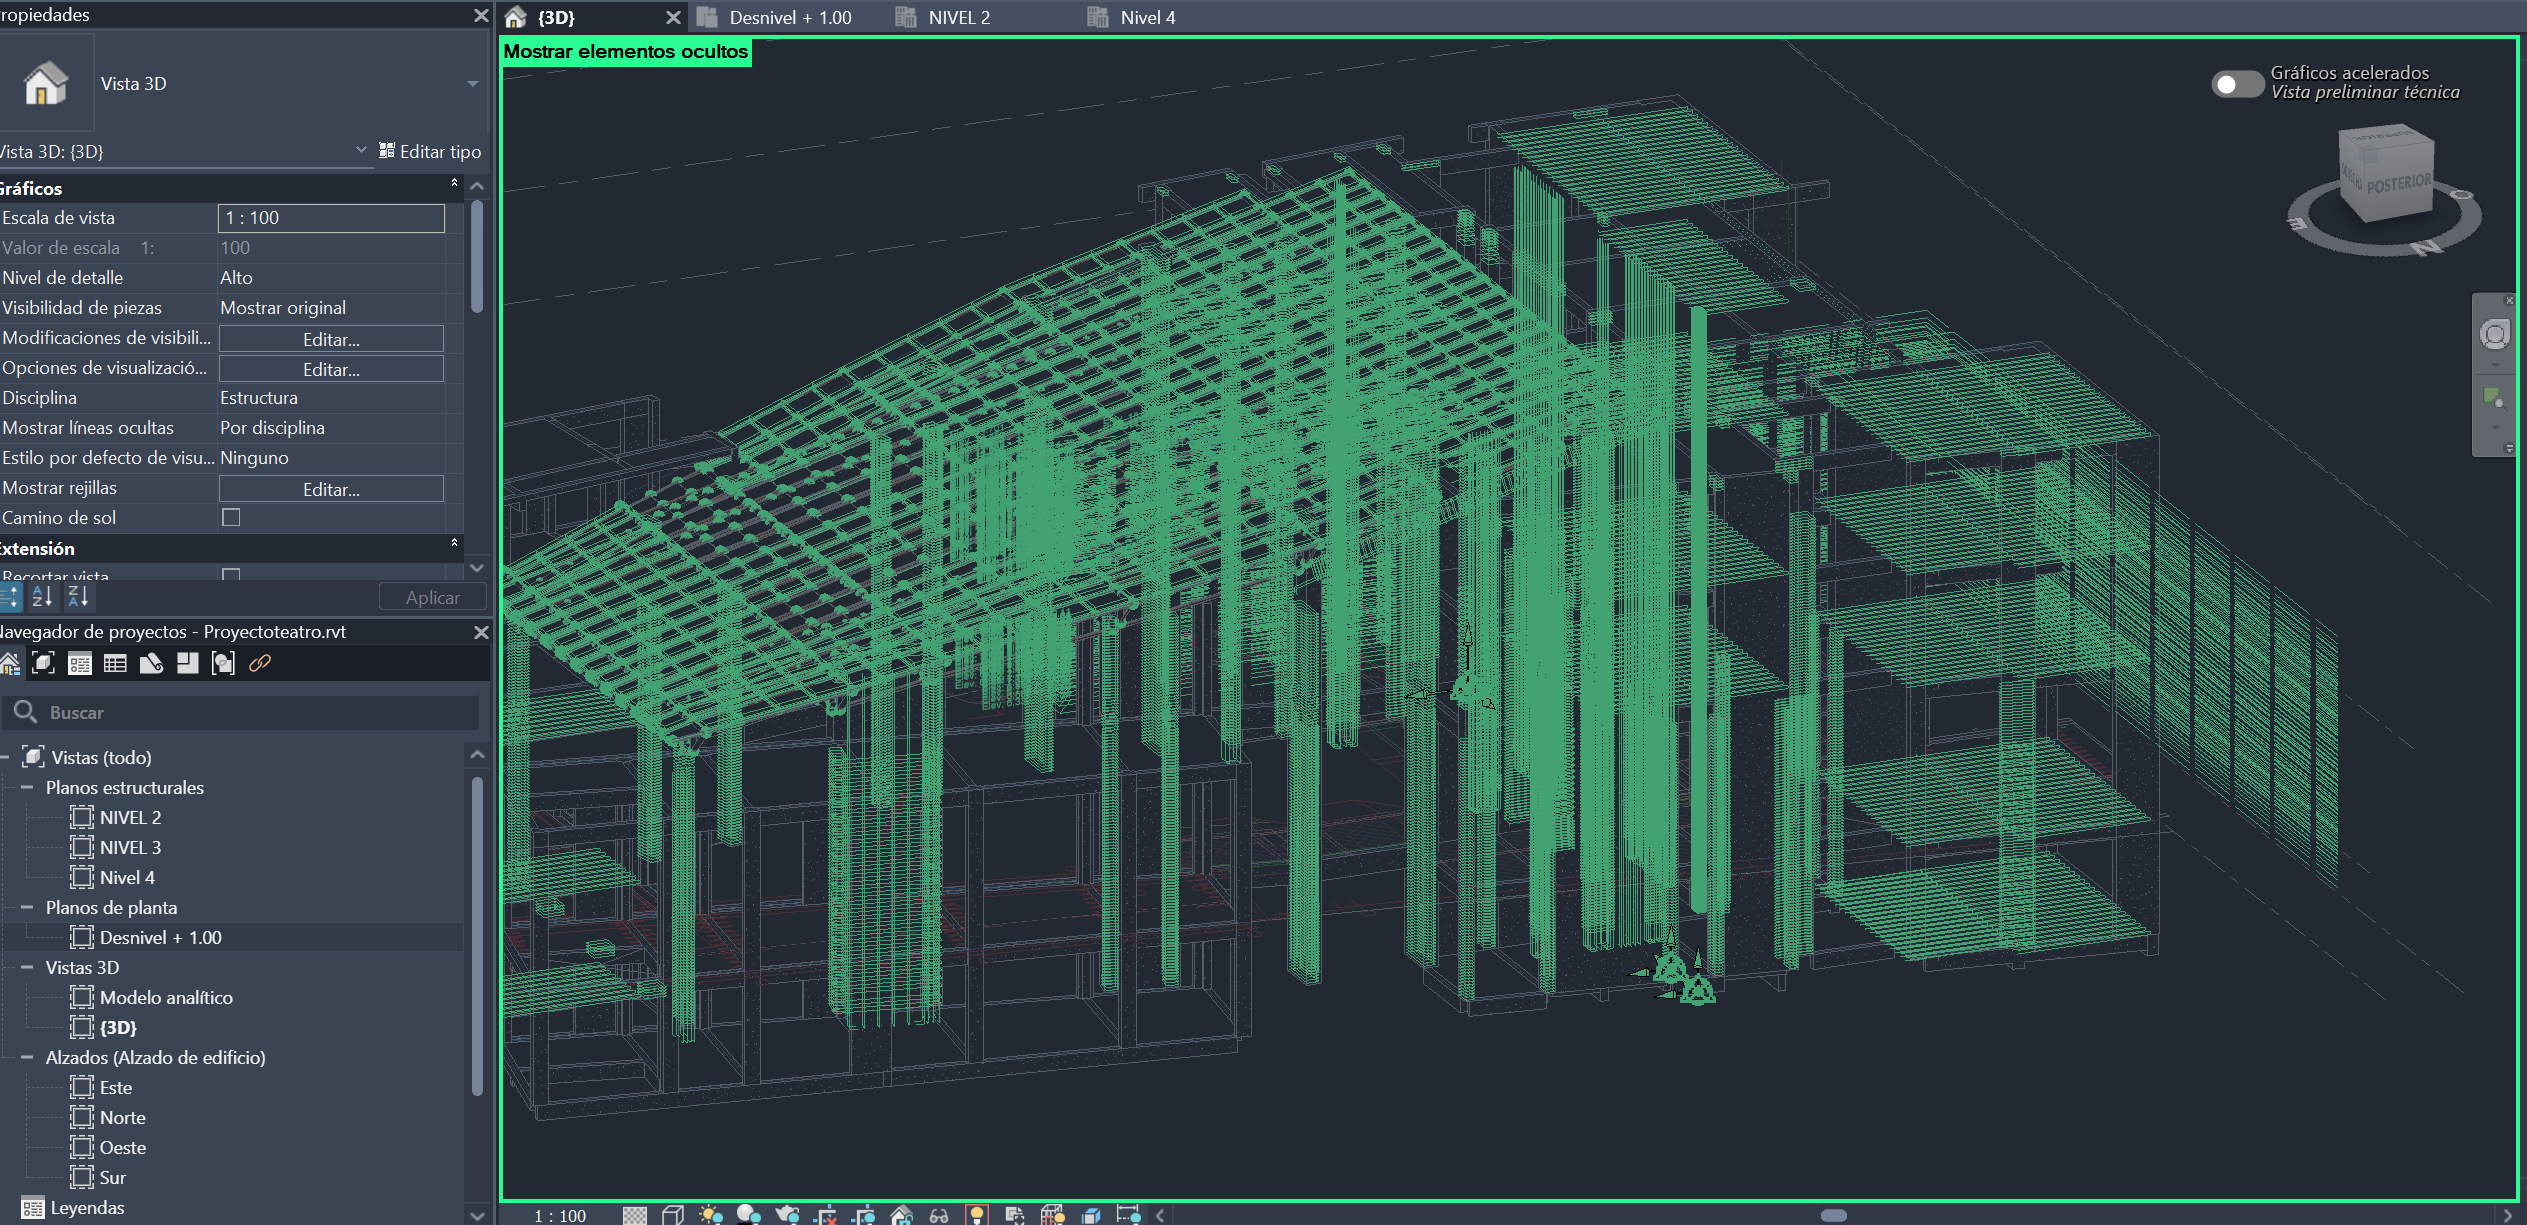Click the Families icon in project browser toolbar
This screenshot has width=2527, height=1225.
(187, 663)
